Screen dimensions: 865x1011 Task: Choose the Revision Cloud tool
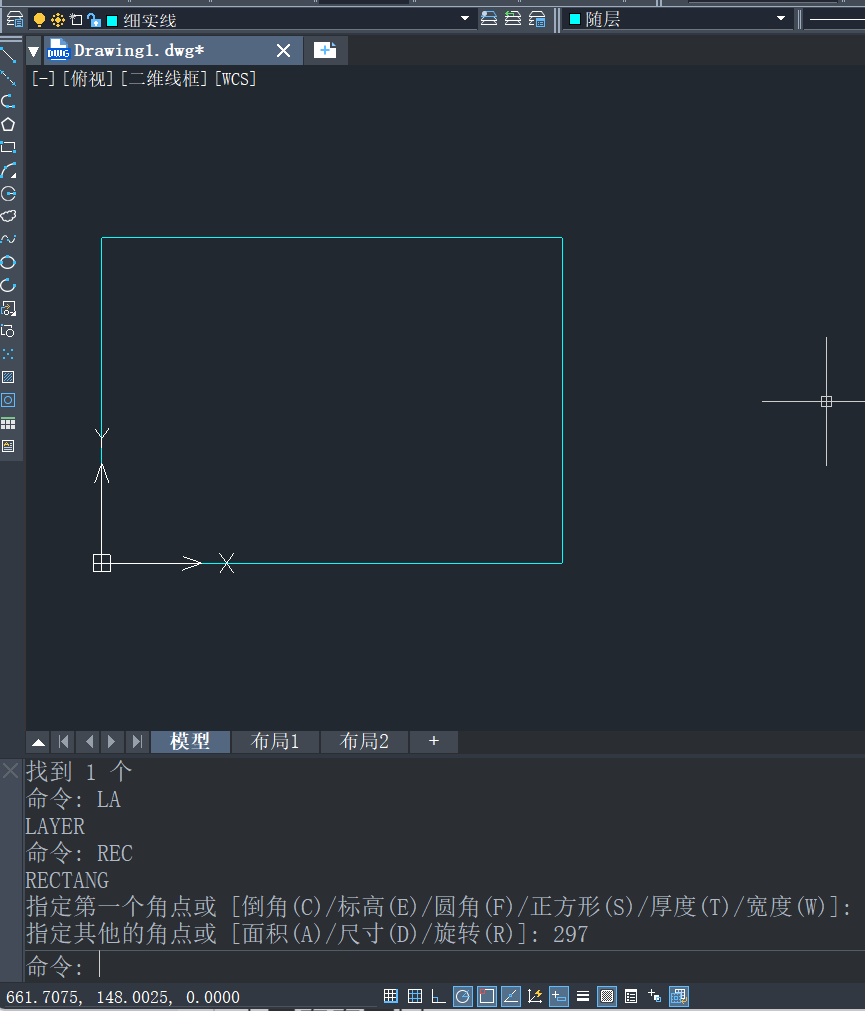[8, 216]
